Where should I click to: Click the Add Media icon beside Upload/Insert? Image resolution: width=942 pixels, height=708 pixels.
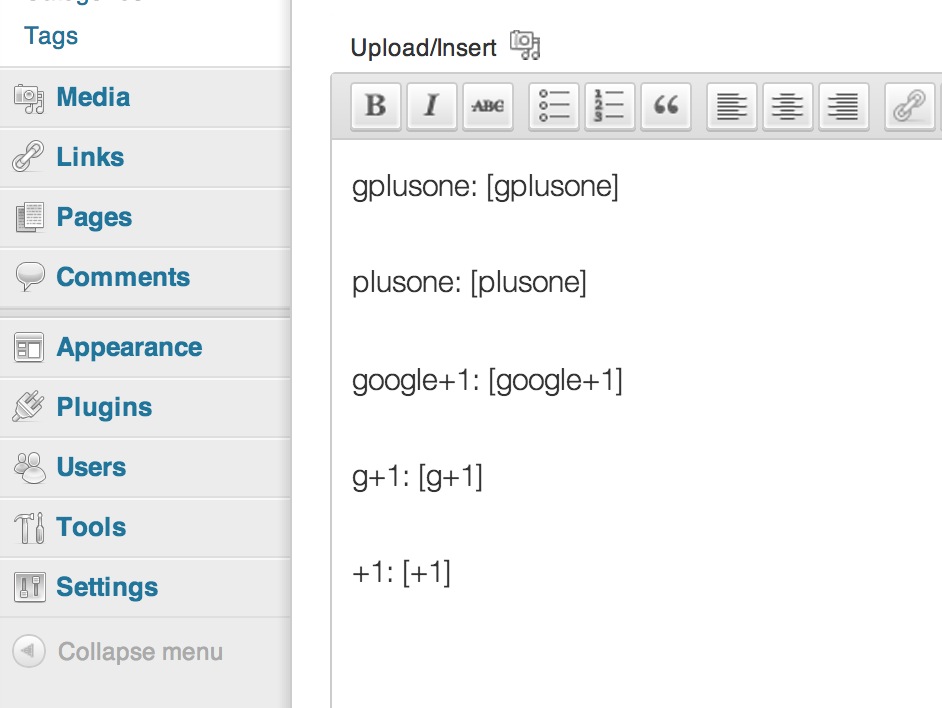[524, 45]
